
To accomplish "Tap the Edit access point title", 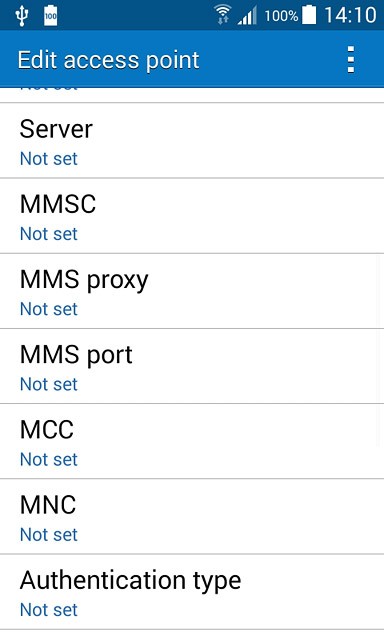I will [108, 60].
